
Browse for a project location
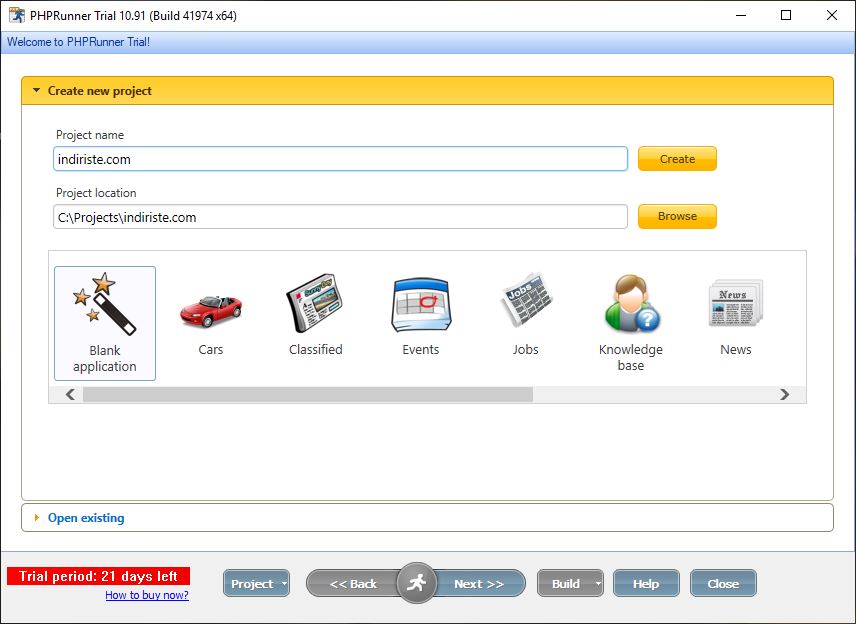pyautogui.click(x=677, y=216)
